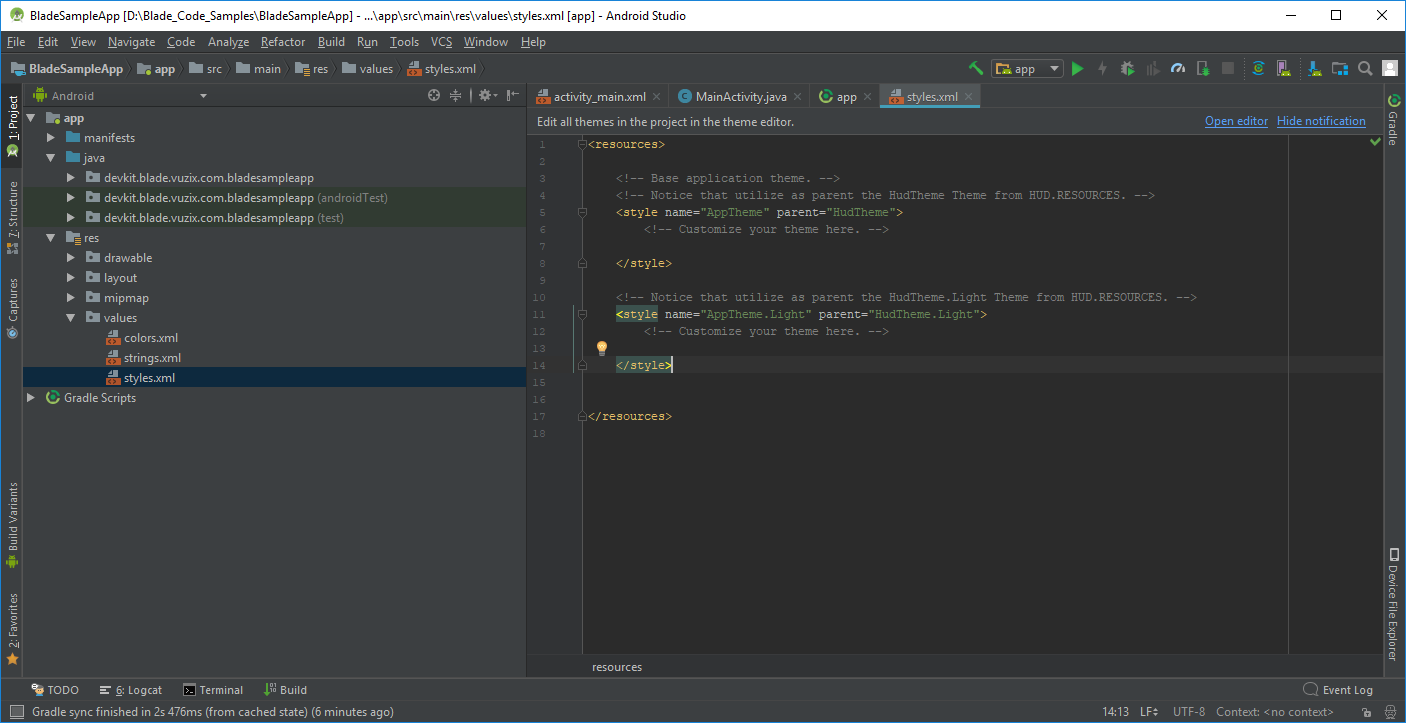Start debugging the app with bug icon
Image resolution: width=1406 pixels, height=723 pixels.
1128,68
